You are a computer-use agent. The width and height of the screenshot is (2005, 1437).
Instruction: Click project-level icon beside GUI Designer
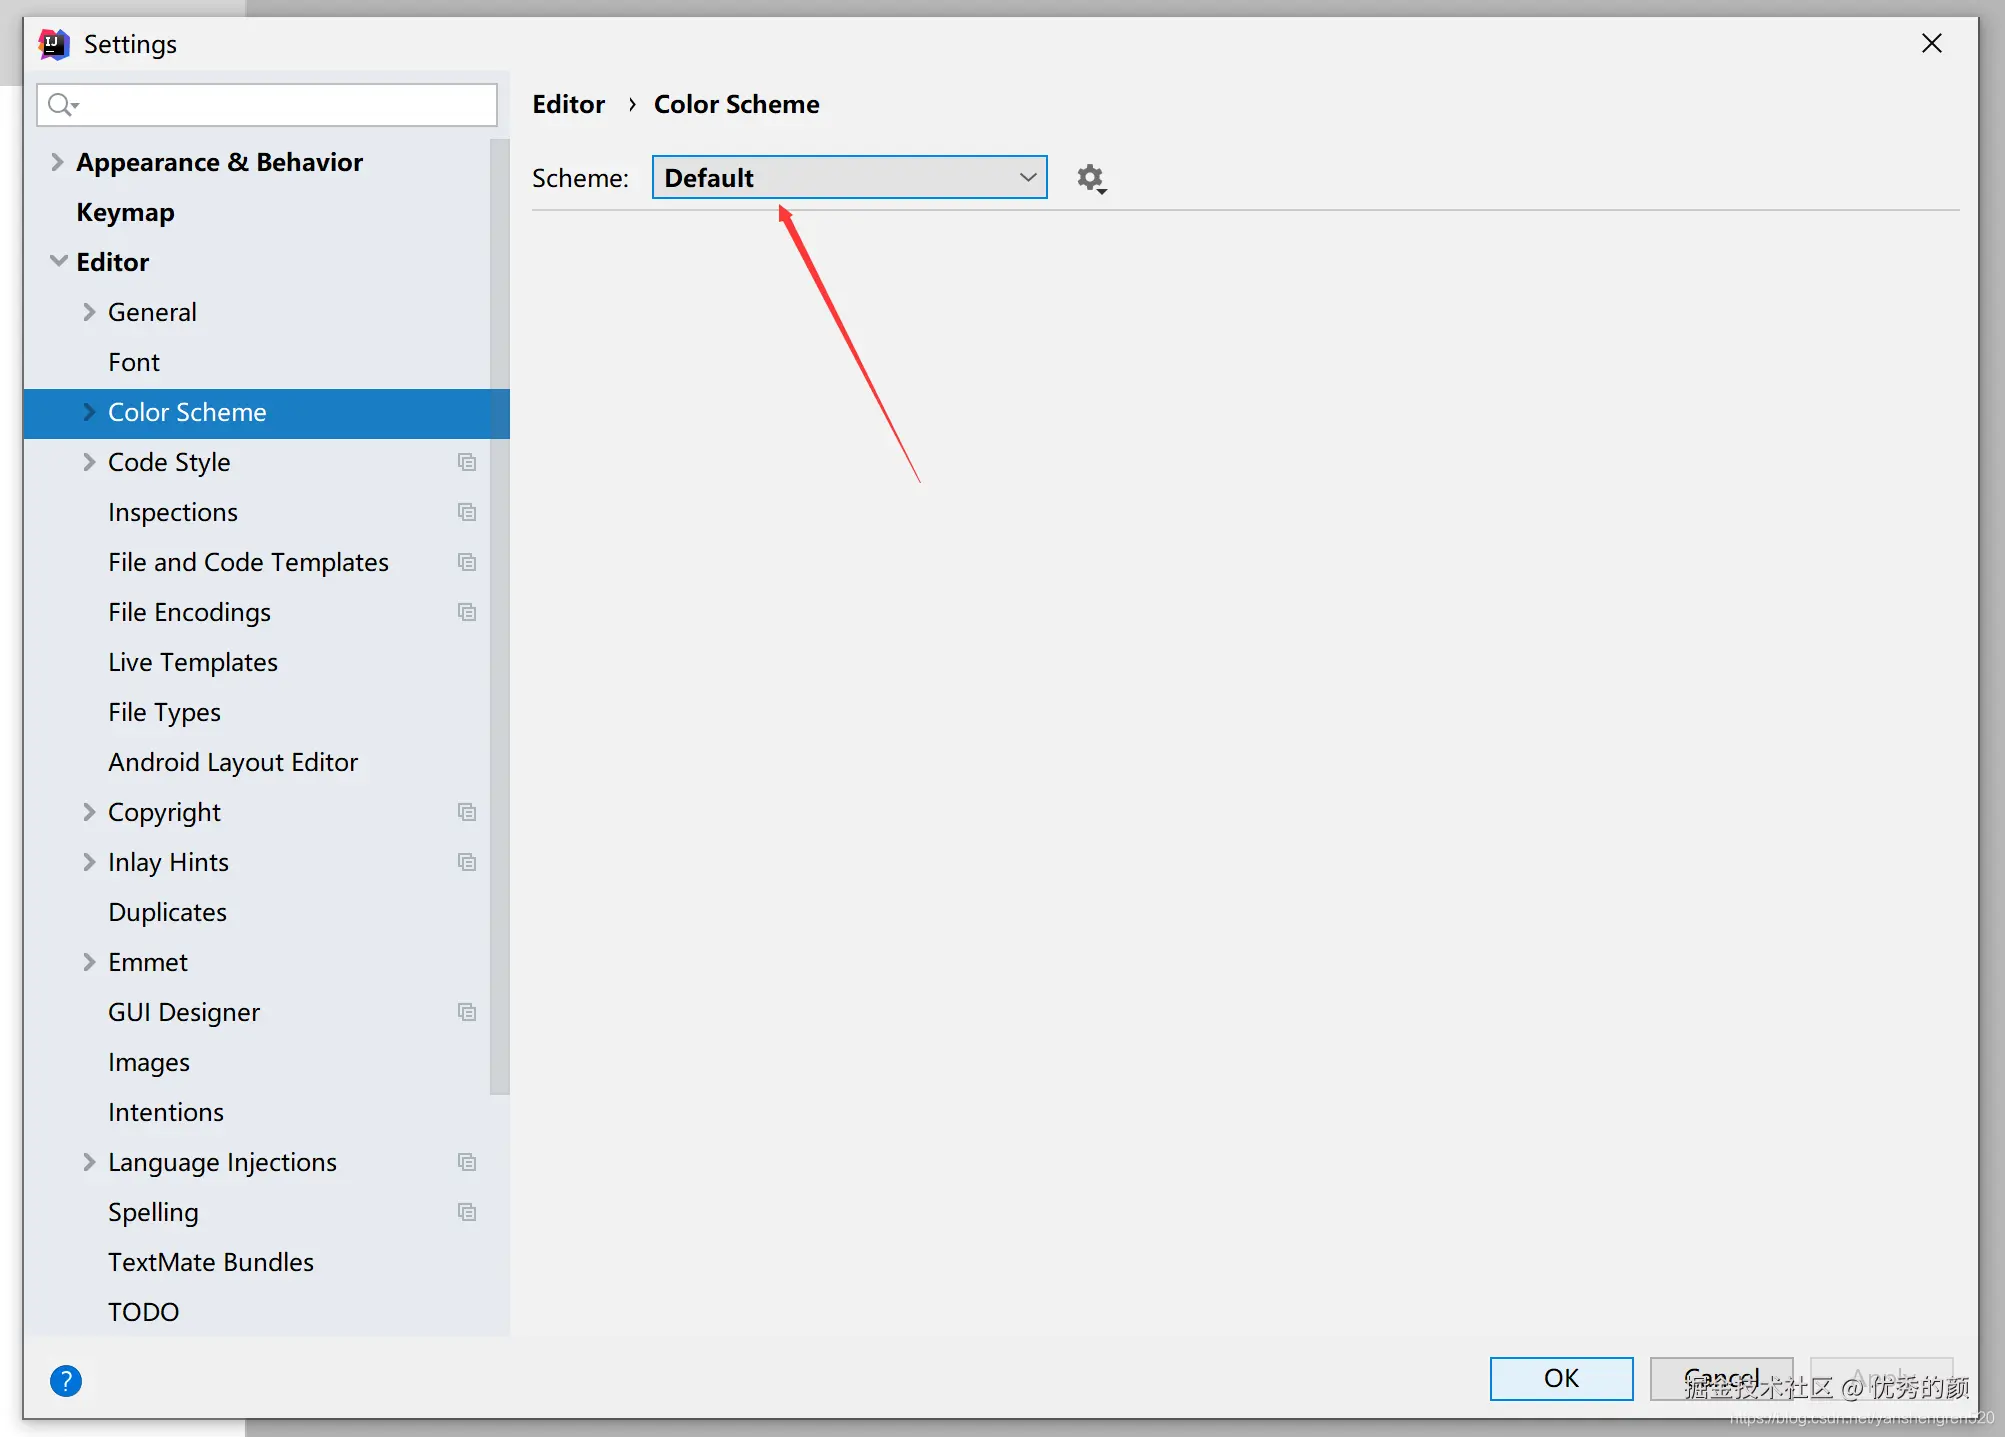[x=467, y=1012]
